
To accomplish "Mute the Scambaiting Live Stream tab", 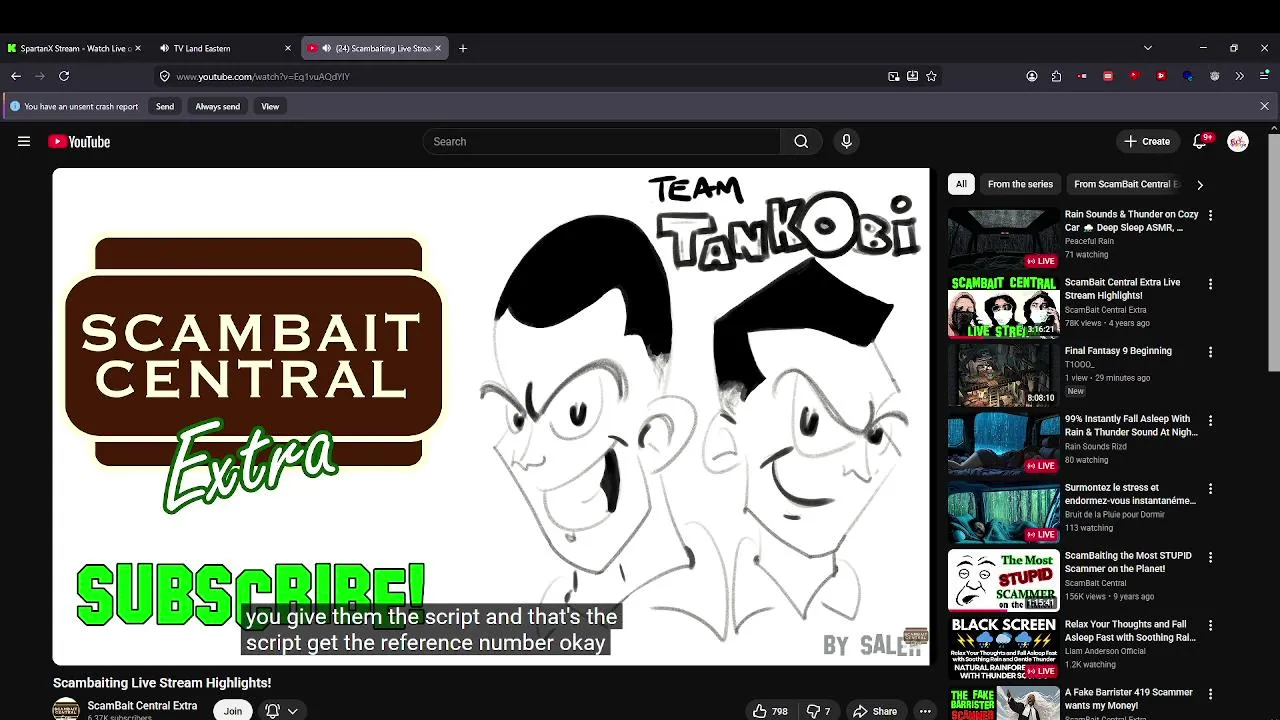I will (326, 48).
